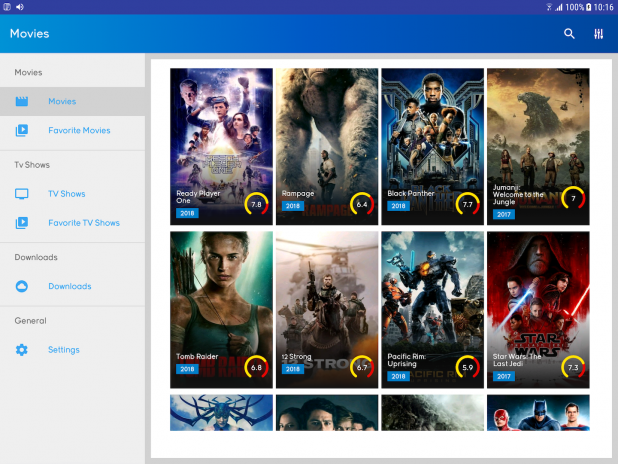Image resolution: width=618 pixels, height=464 pixels.
Task: Open the Rampage movie poster
Action: point(327,146)
